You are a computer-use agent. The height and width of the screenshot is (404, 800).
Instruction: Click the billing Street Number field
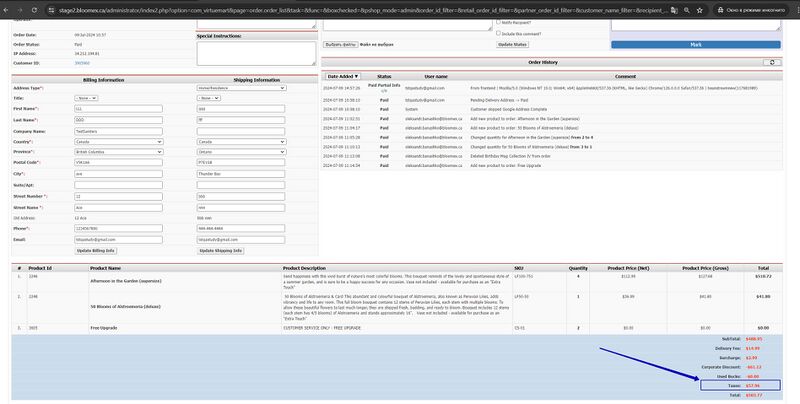(118, 196)
